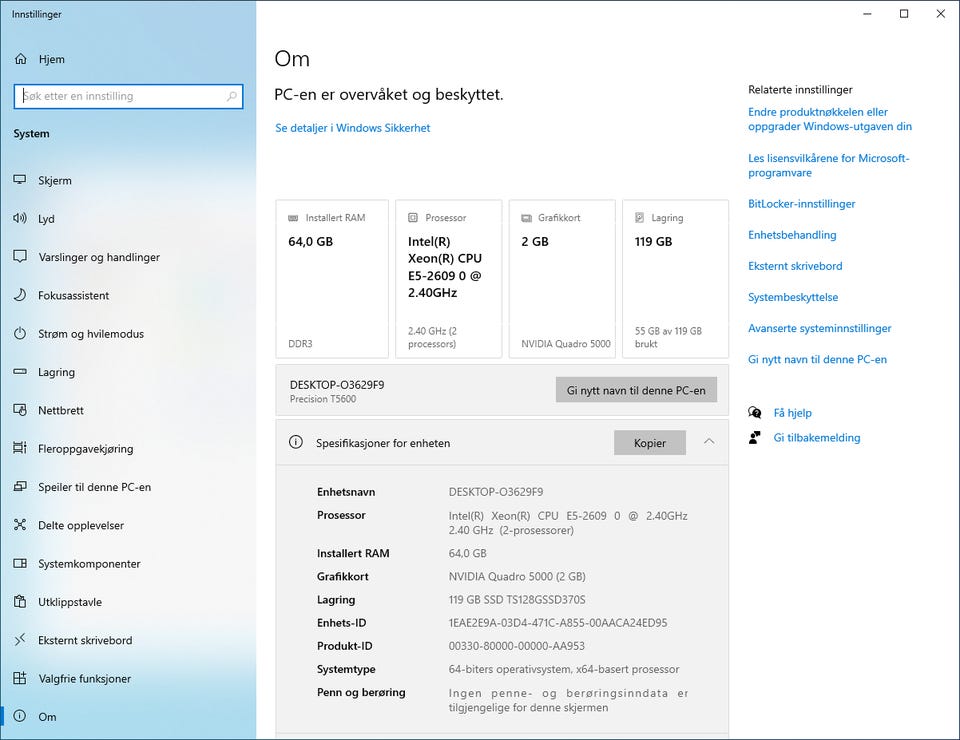Click Gi nytt navn til denne PC-en button
The width and height of the screenshot is (960, 740).
pyautogui.click(x=636, y=390)
